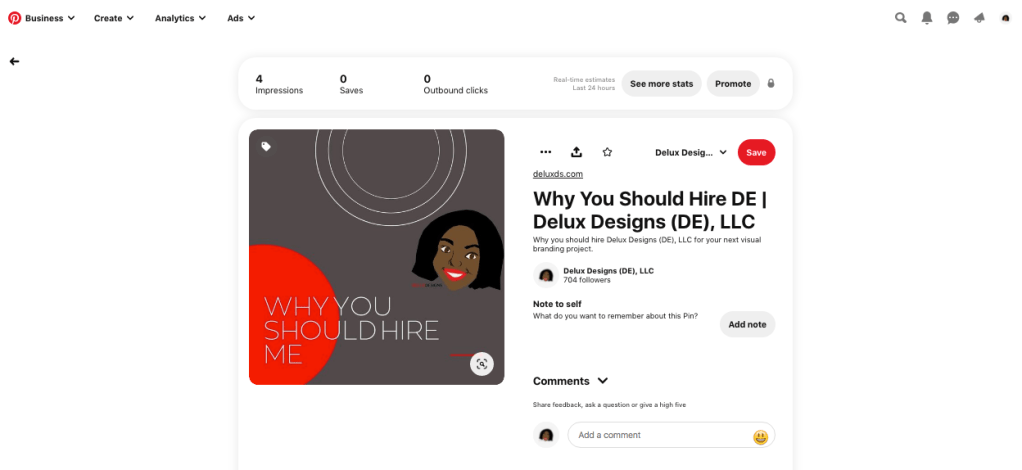
Task: Open the search magnifier icon
Action: point(901,18)
